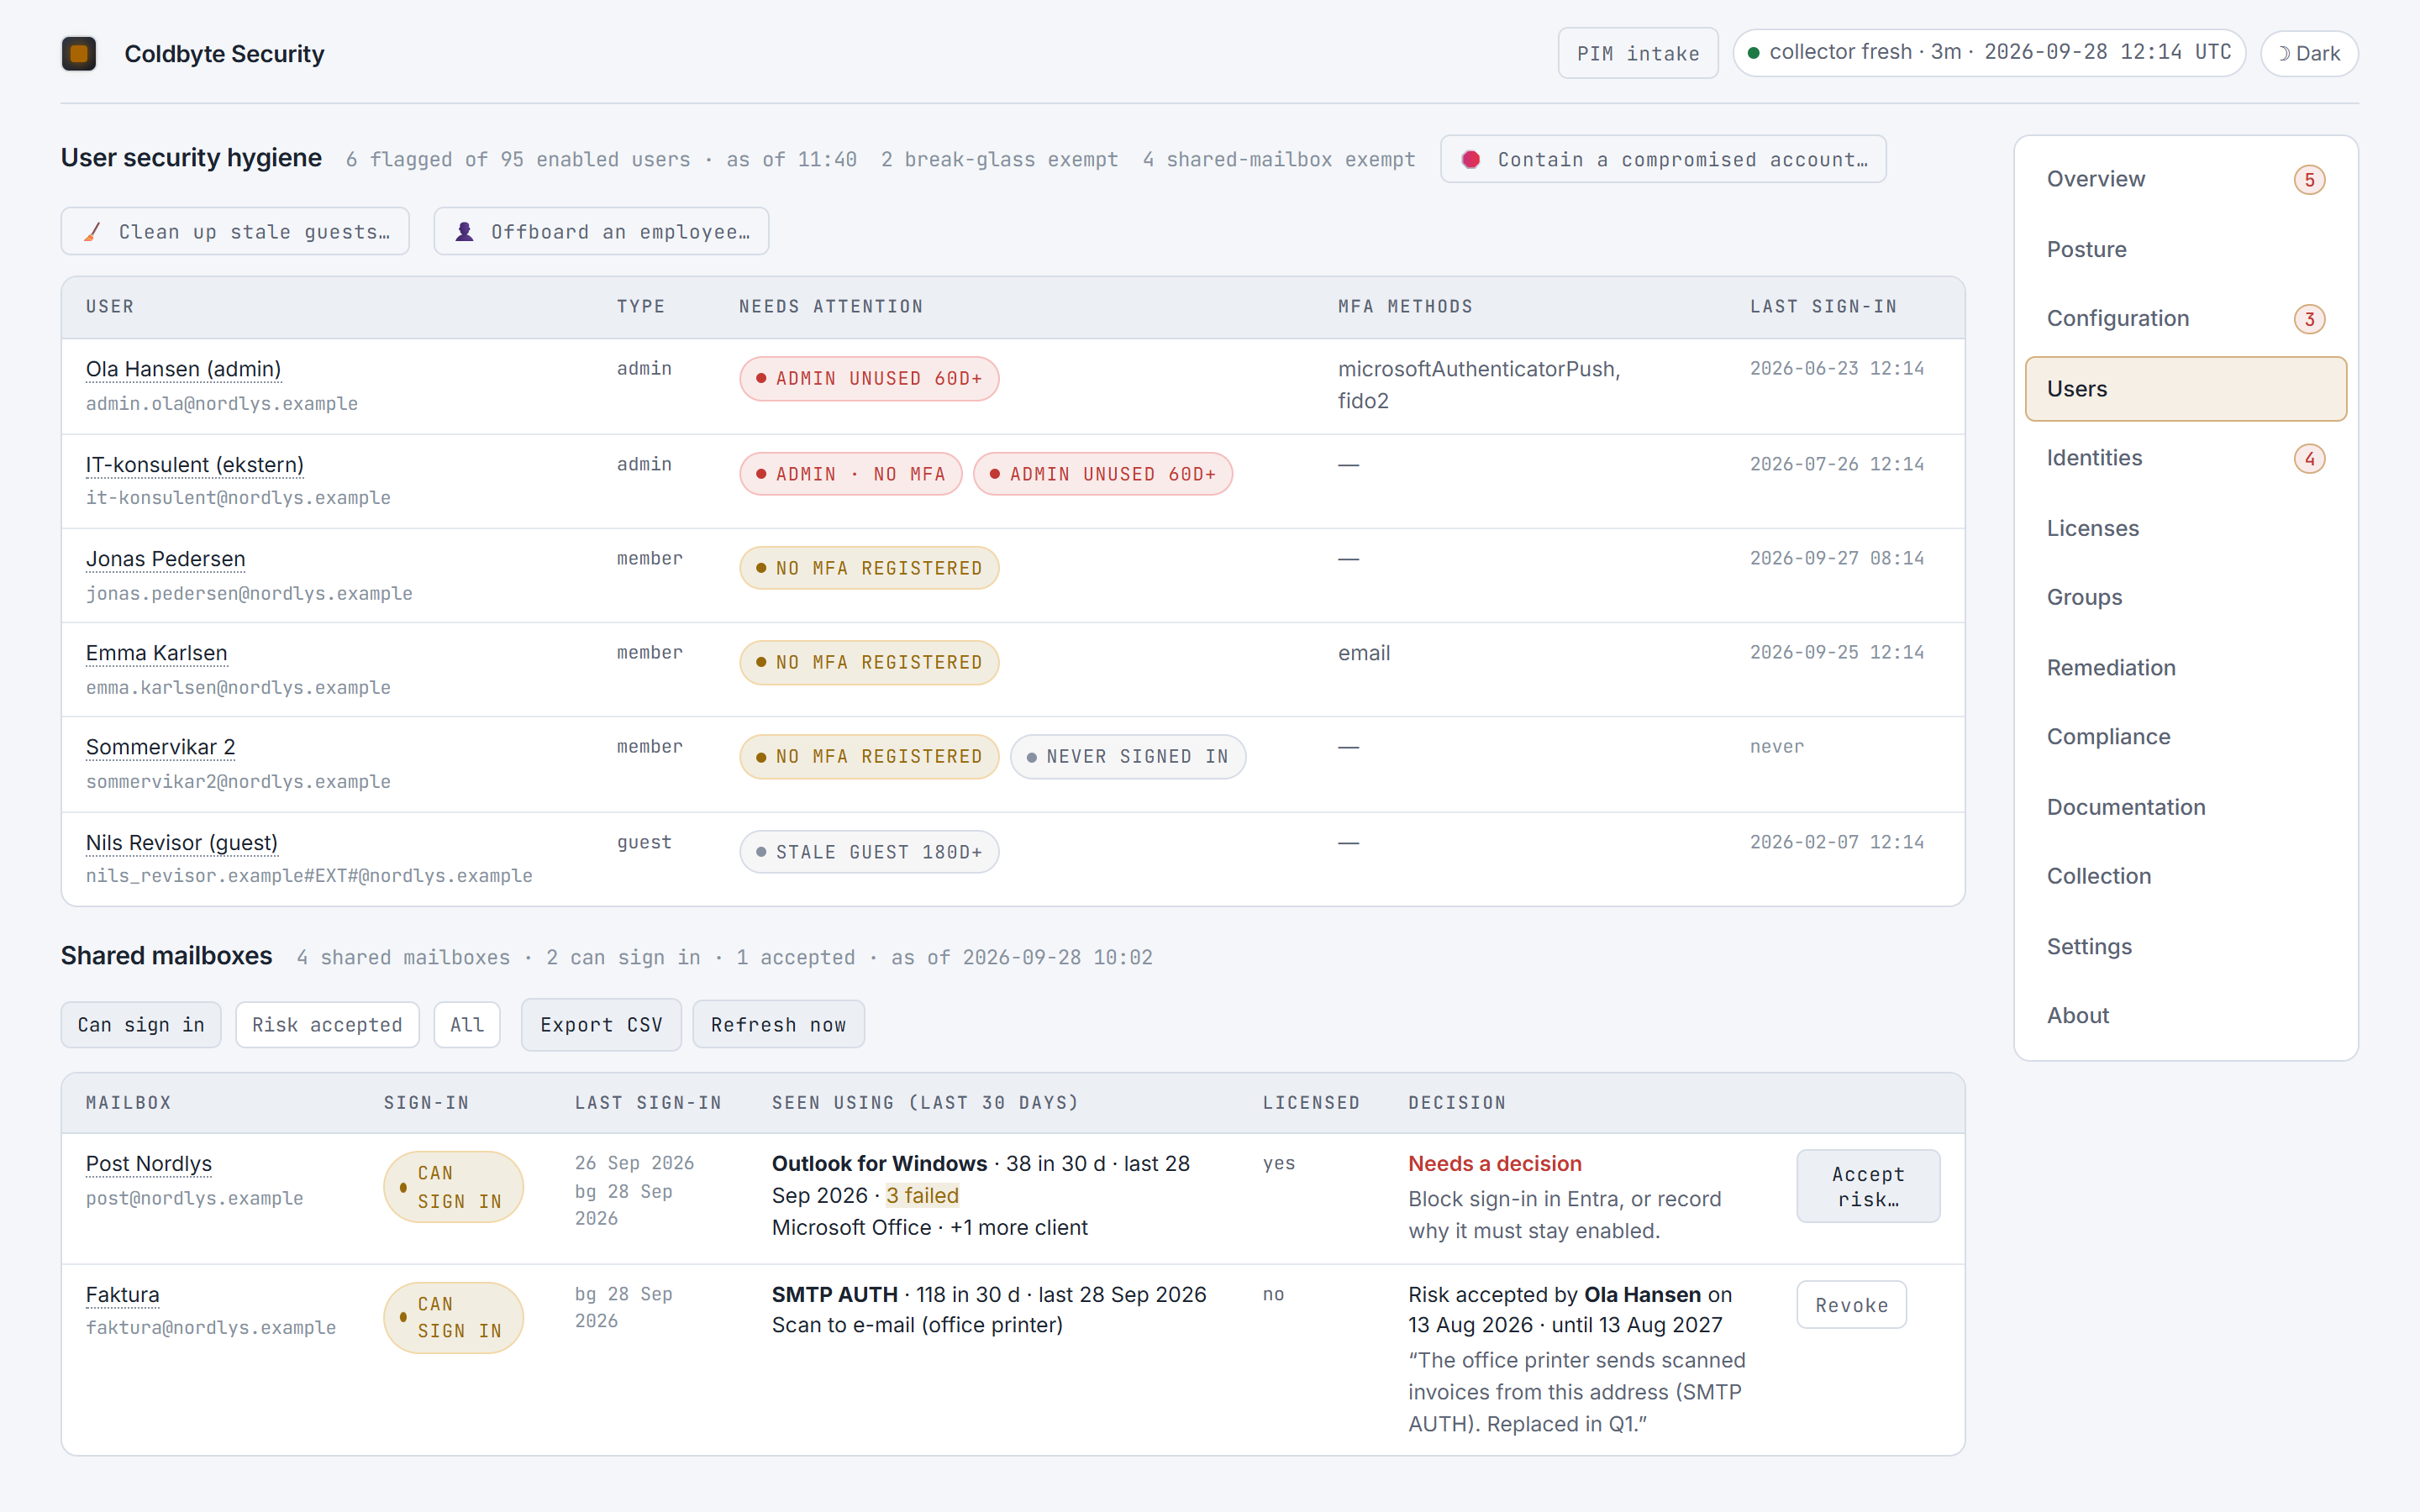Click the red dot on Contain a compromised account
2420x1512 pixels.
(x=1471, y=160)
